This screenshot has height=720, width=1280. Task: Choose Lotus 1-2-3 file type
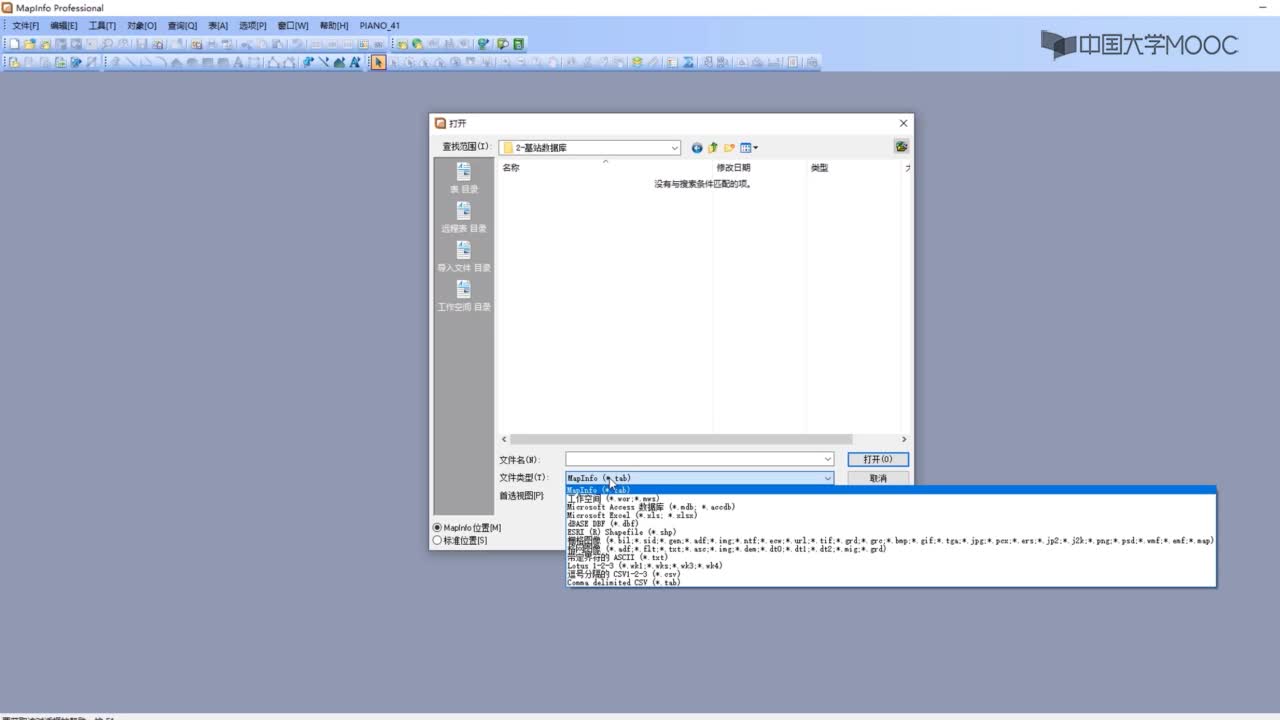coord(890,565)
